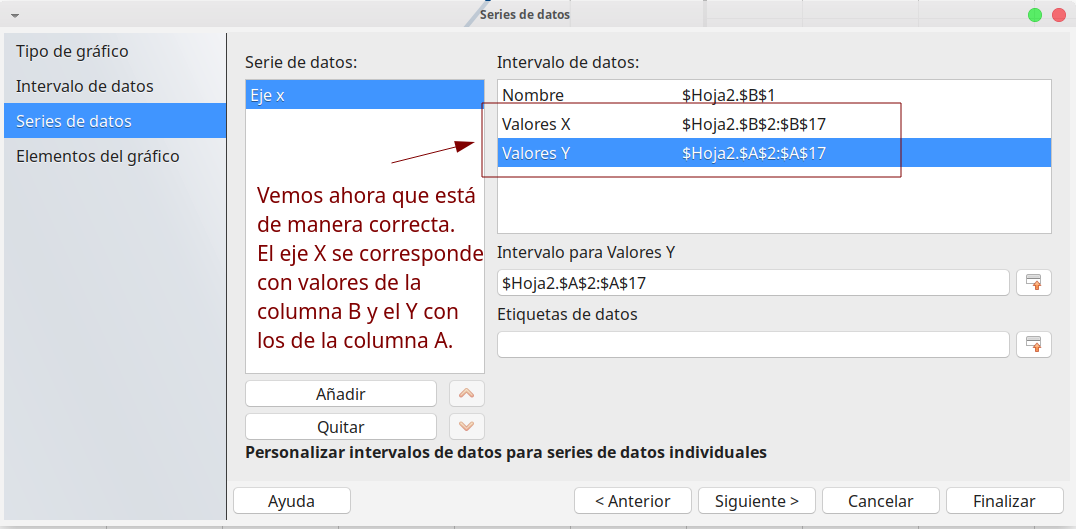Click range selector icon for Etiquetas de datos
This screenshot has width=1076, height=529.
[1033, 344]
